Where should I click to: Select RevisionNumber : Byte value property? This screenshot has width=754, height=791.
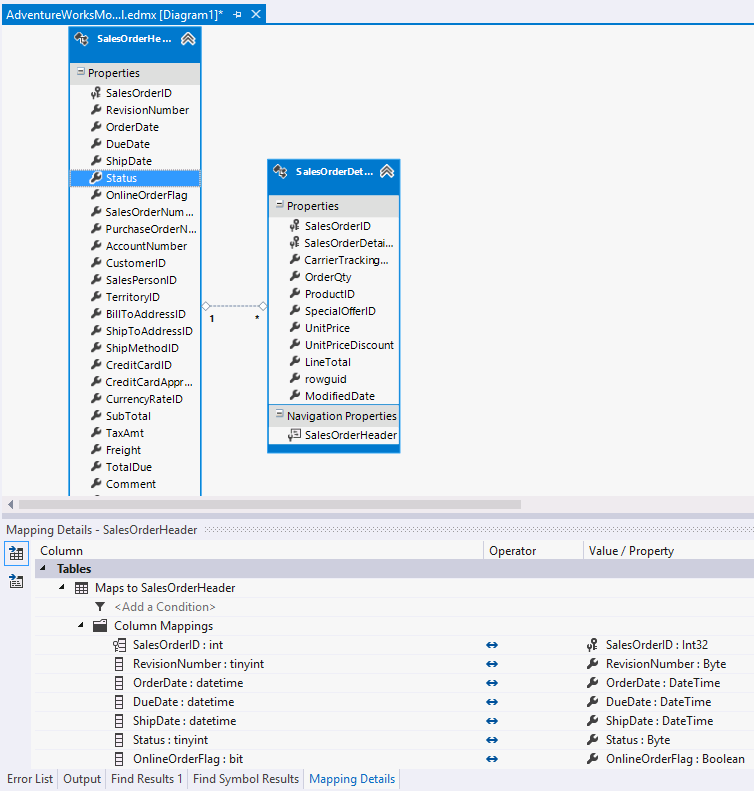click(666, 664)
